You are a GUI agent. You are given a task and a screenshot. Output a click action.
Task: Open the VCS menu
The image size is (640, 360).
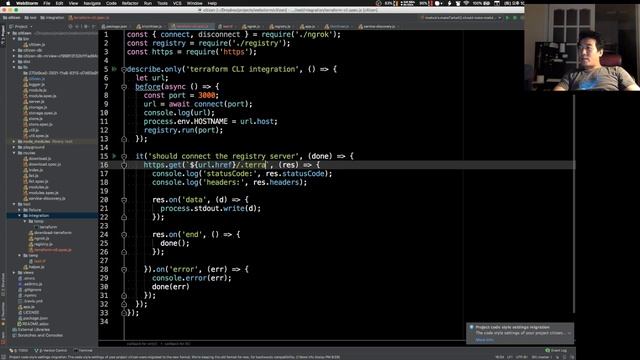point(177,3)
